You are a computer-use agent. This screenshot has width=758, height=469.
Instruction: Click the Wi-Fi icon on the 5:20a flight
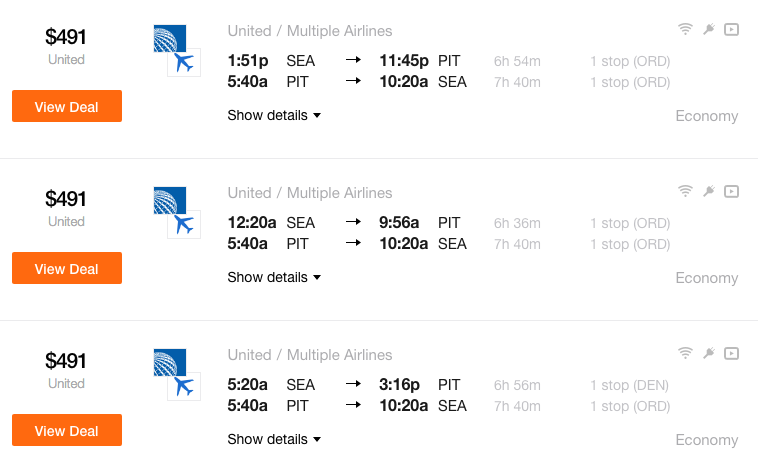pyautogui.click(x=685, y=353)
